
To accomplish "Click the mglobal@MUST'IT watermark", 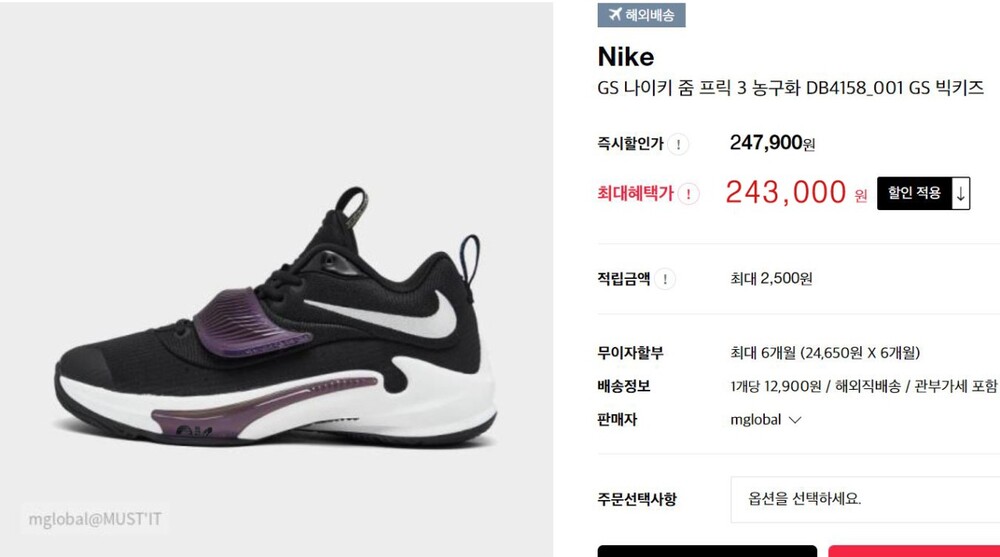I will point(95,519).
